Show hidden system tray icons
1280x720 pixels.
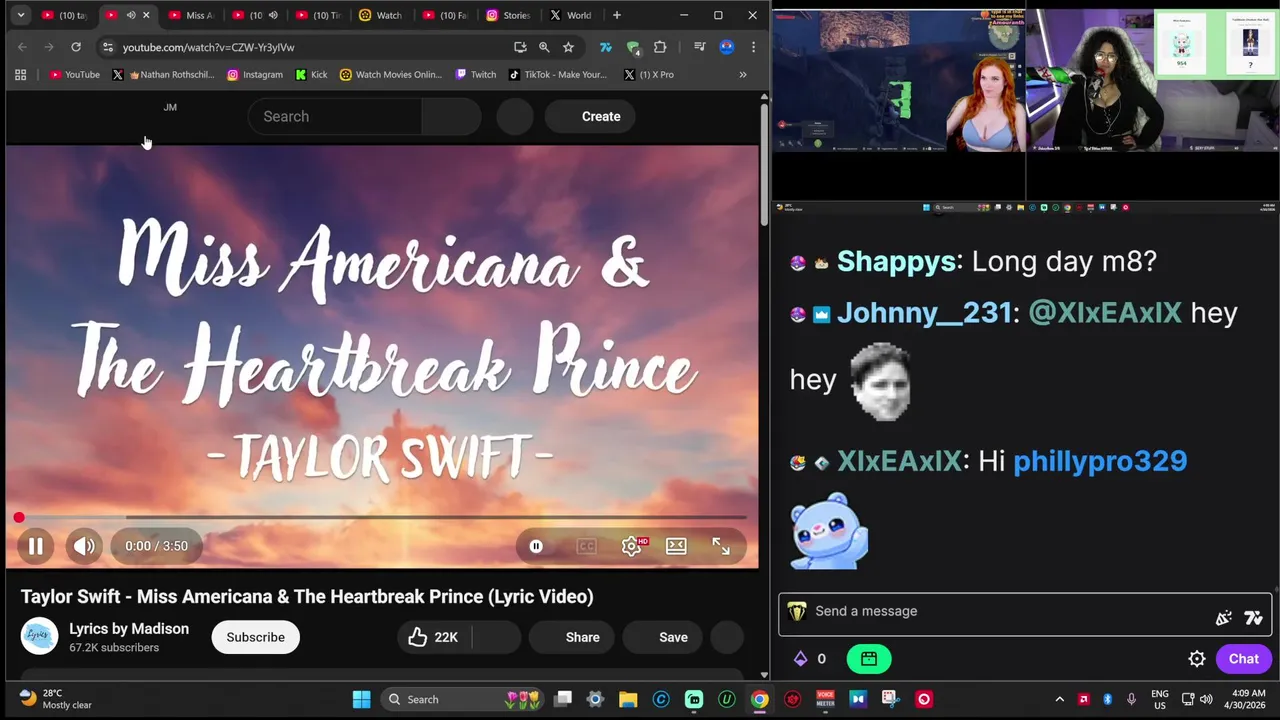pyautogui.click(x=1059, y=699)
